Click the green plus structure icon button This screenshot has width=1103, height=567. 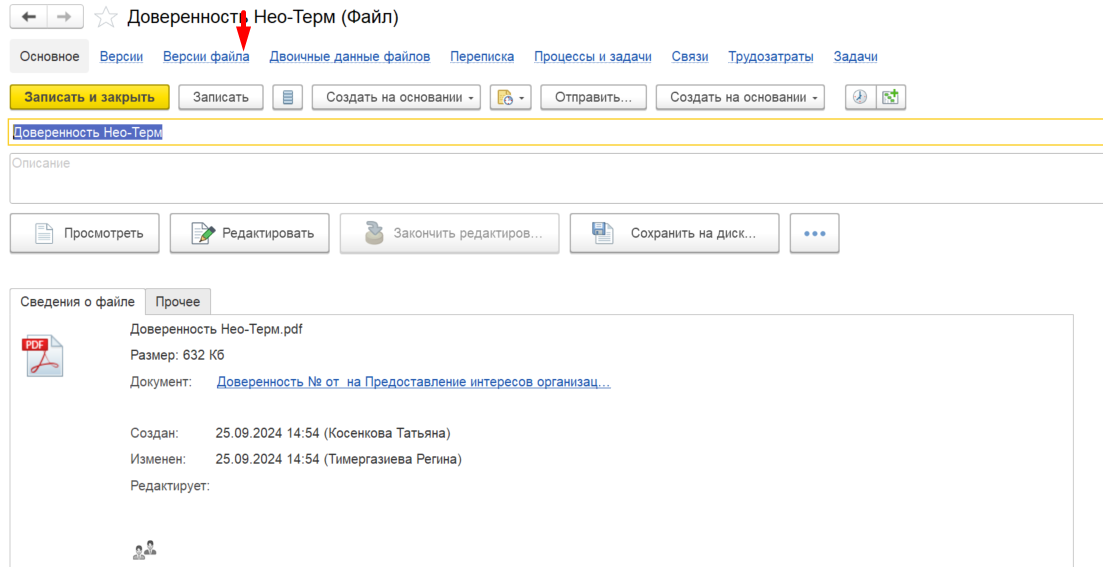[x=891, y=97]
